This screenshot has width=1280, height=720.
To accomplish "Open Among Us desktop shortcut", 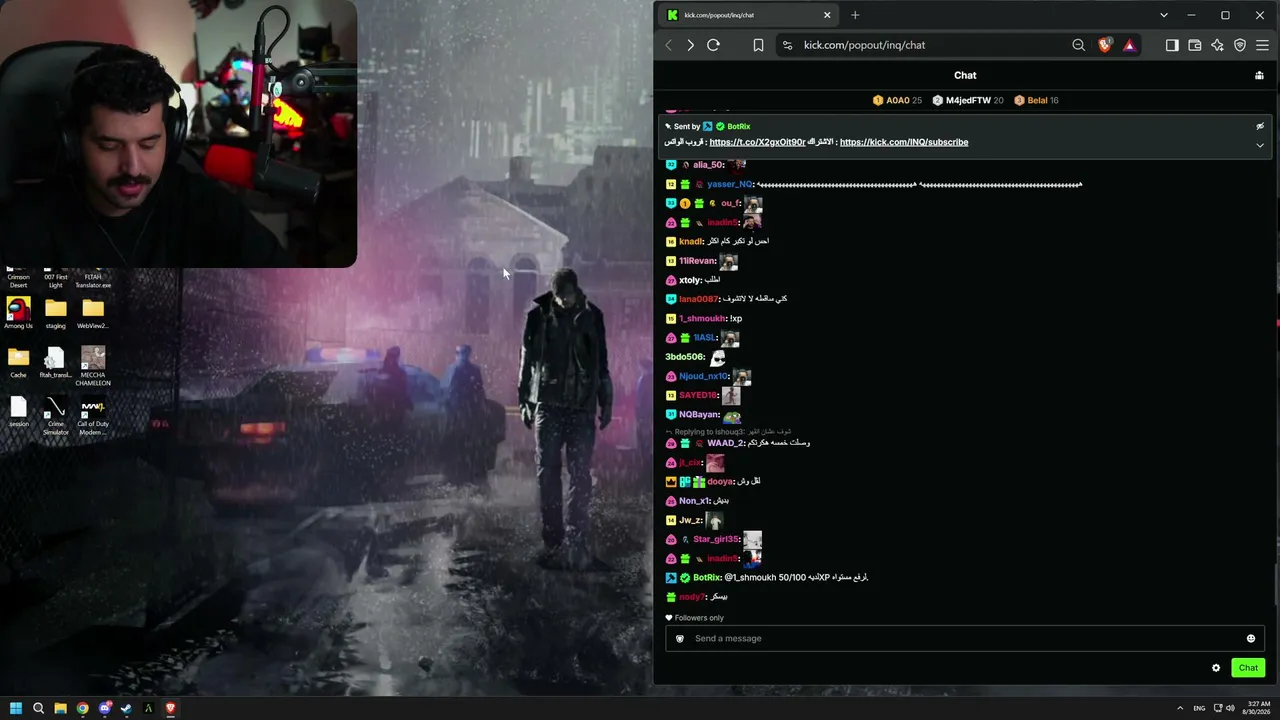I will tap(18, 313).
